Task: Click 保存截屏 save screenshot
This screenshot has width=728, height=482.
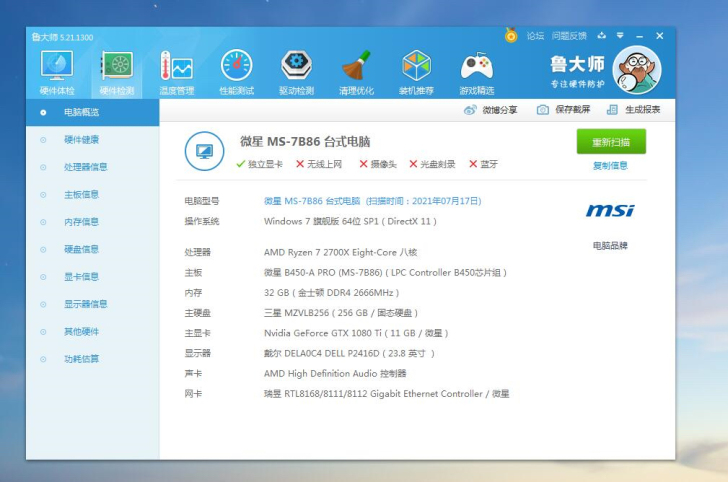Action: pos(563,110)
